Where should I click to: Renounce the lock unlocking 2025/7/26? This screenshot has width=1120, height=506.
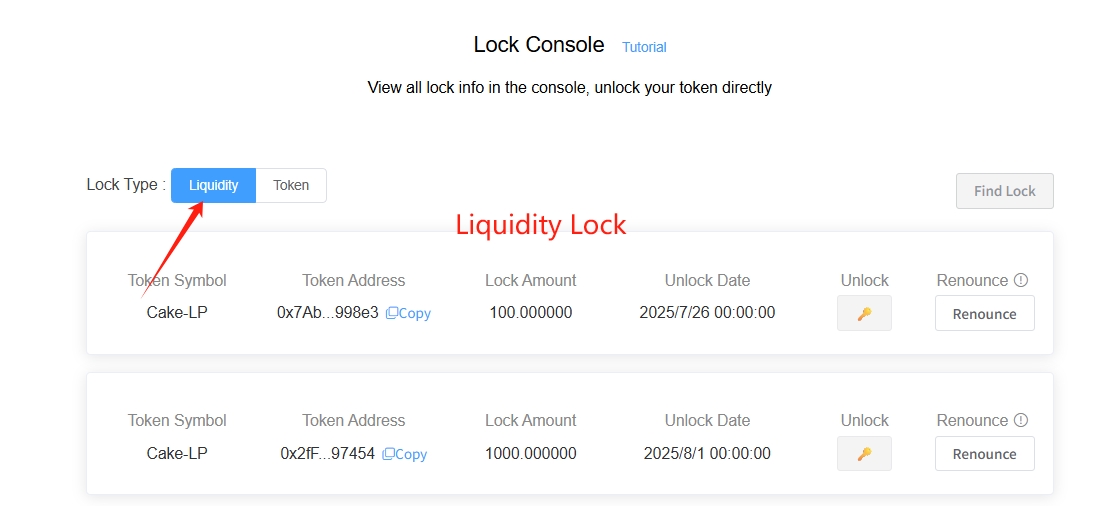click(984, 313)
